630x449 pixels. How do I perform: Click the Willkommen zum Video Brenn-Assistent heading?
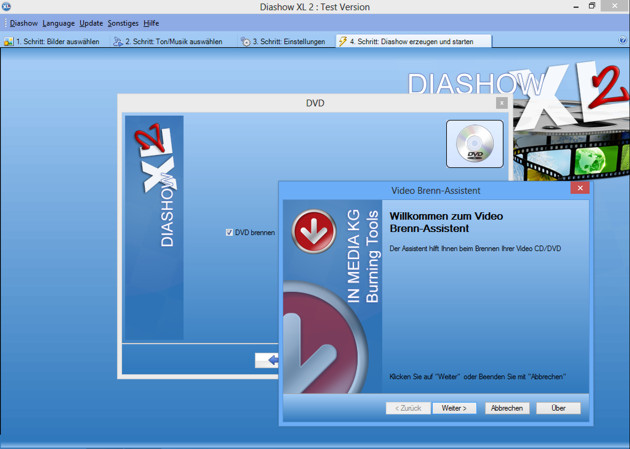pos(446,222)
